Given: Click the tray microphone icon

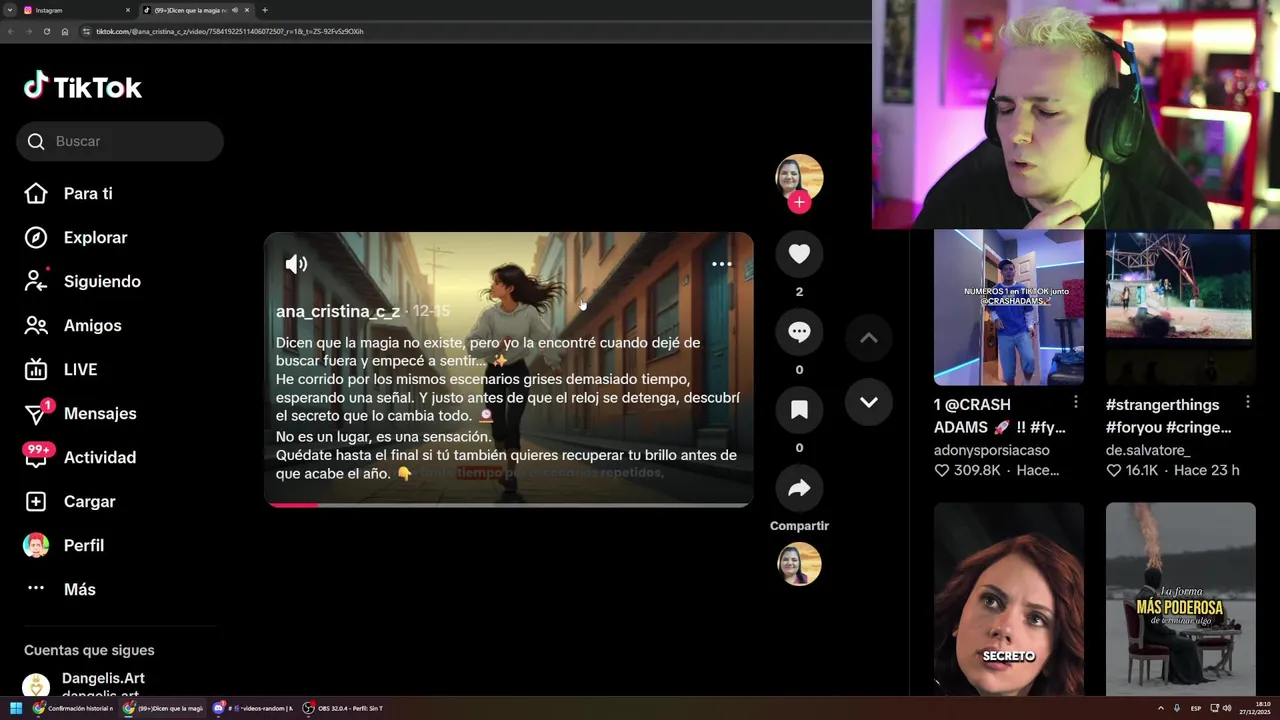Looking at the screenshot, I should [1177, 708].
